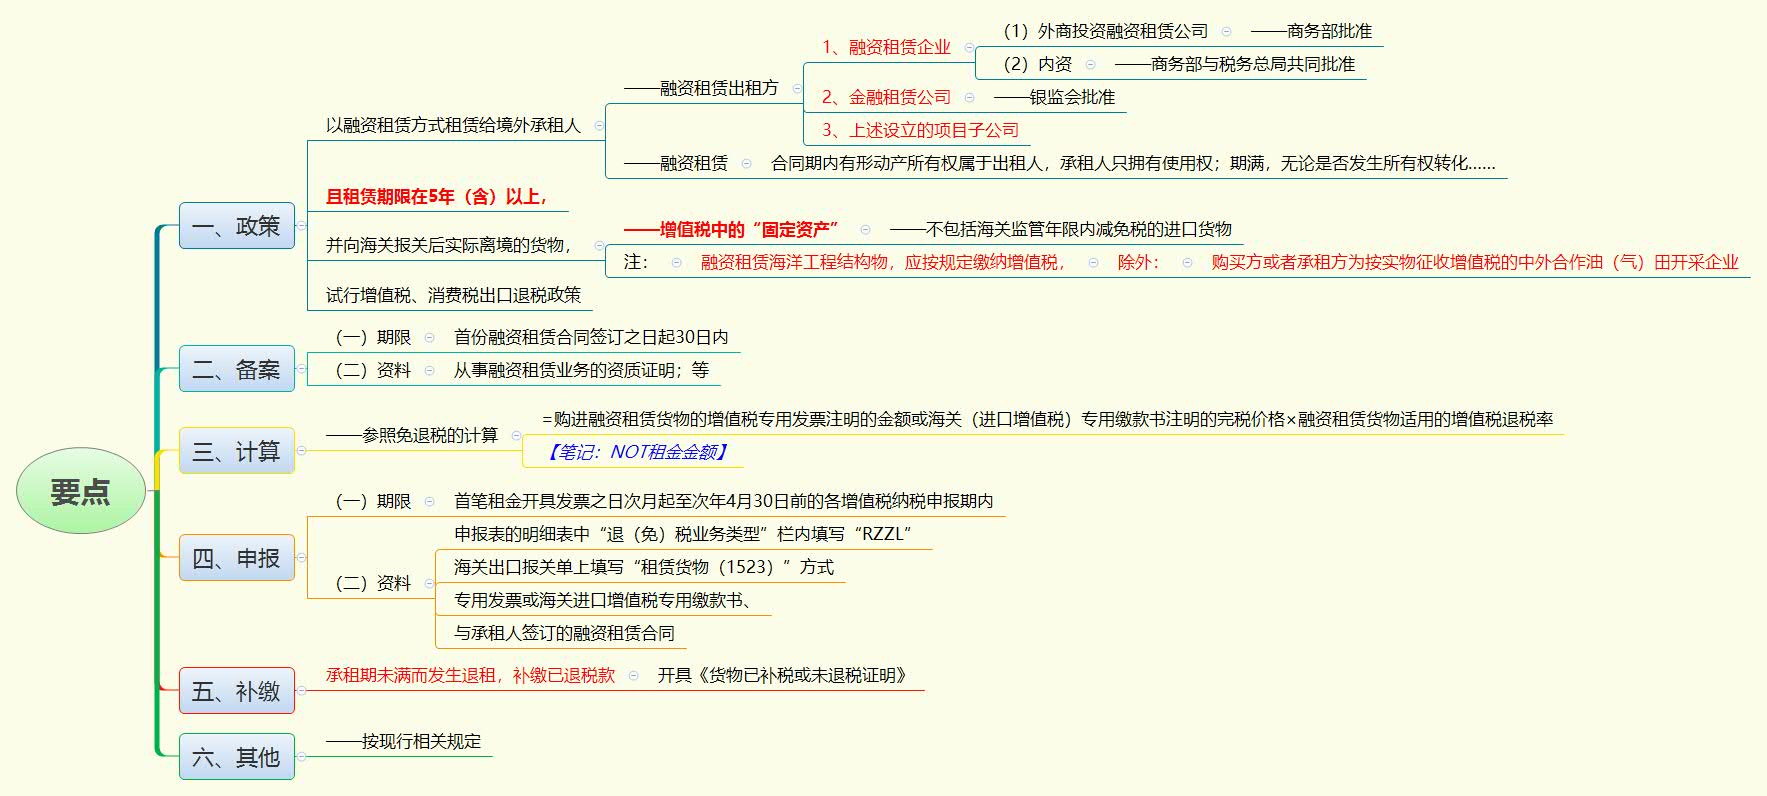
Task: Select red node 且租赁期限在5年(含)以上
Action: [x=436, y=197]
